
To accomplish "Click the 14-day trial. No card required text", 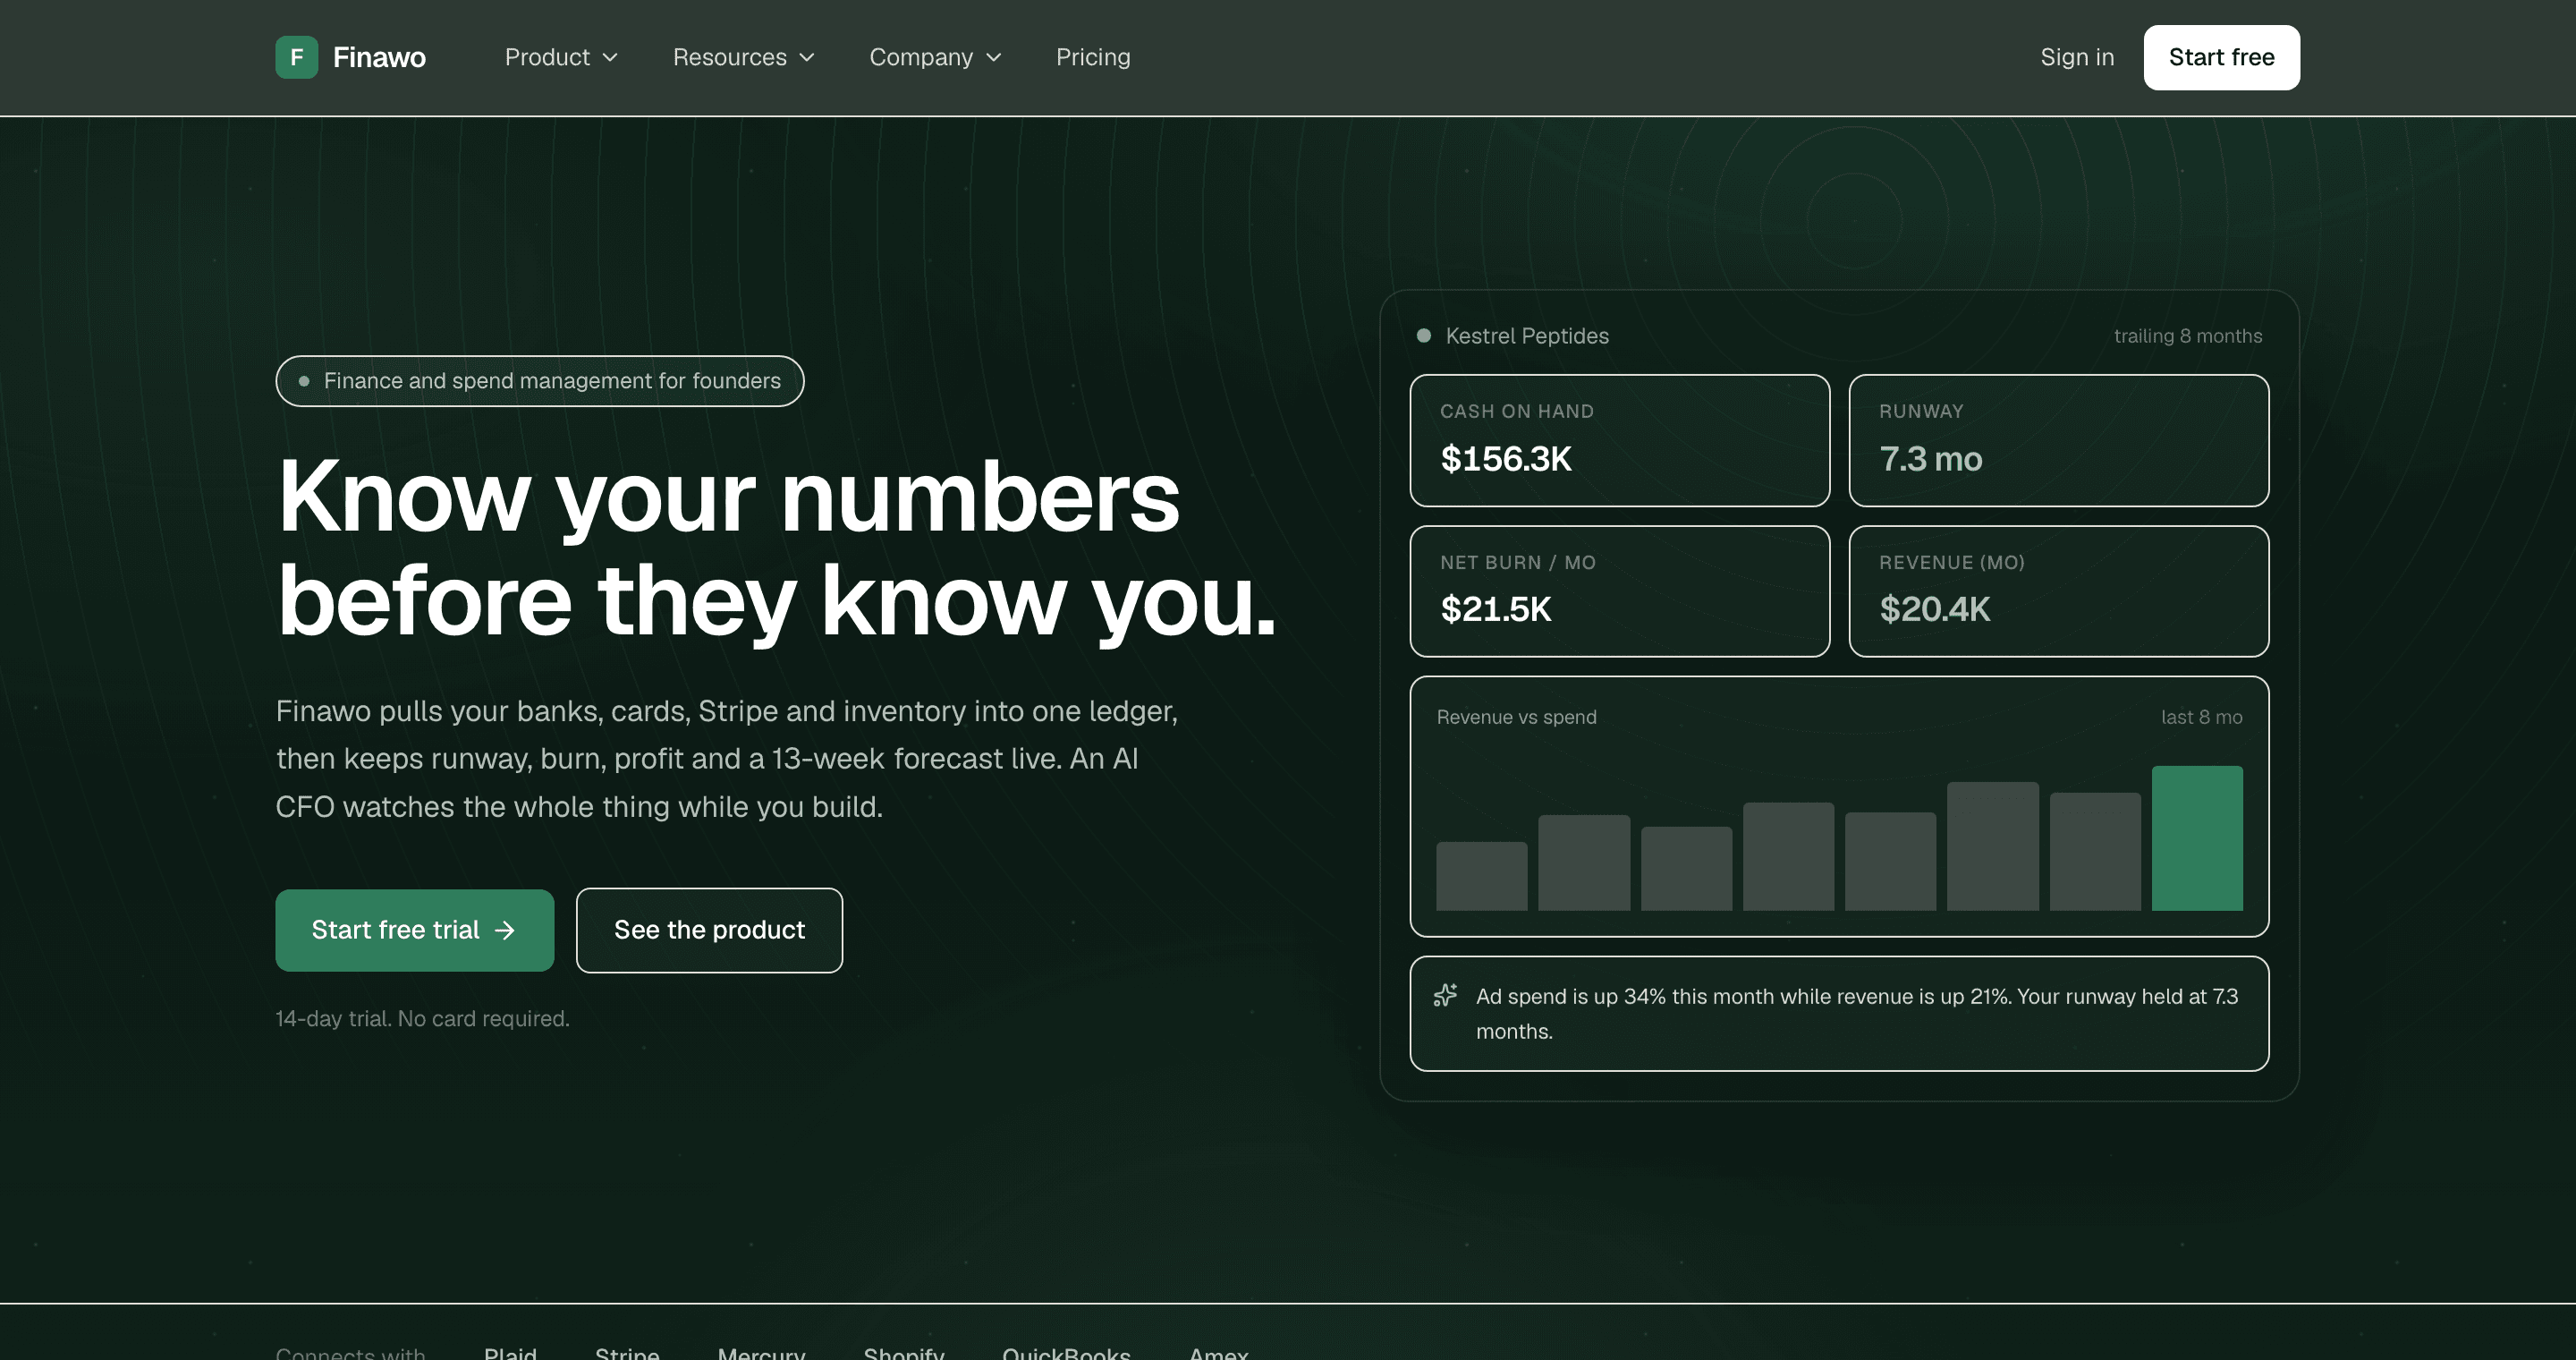I will (x=422, y=1018).
